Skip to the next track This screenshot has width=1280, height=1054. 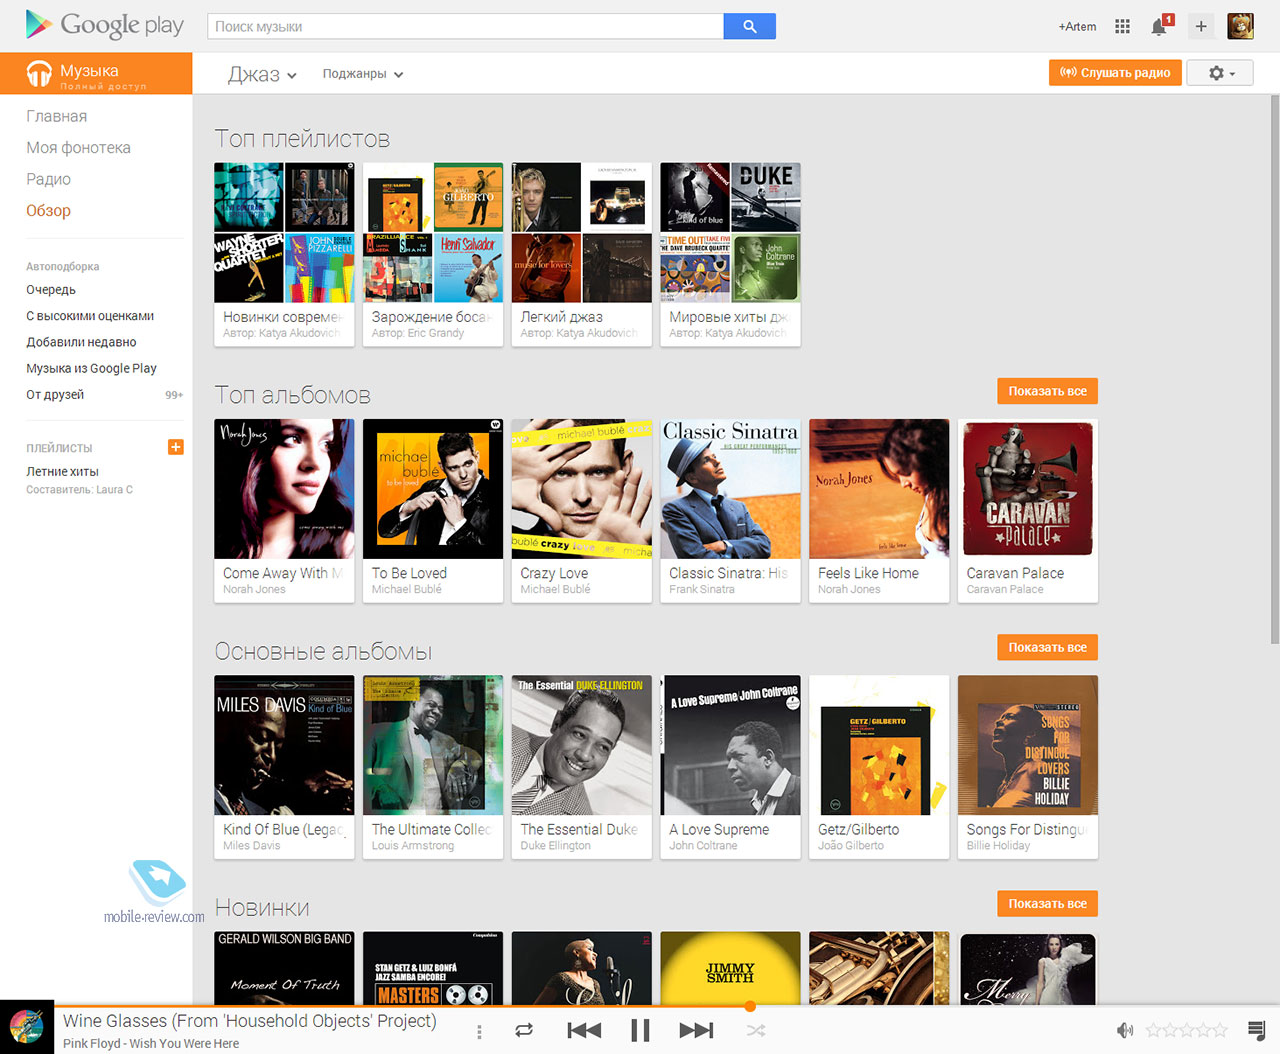(x=696, y=1030)
